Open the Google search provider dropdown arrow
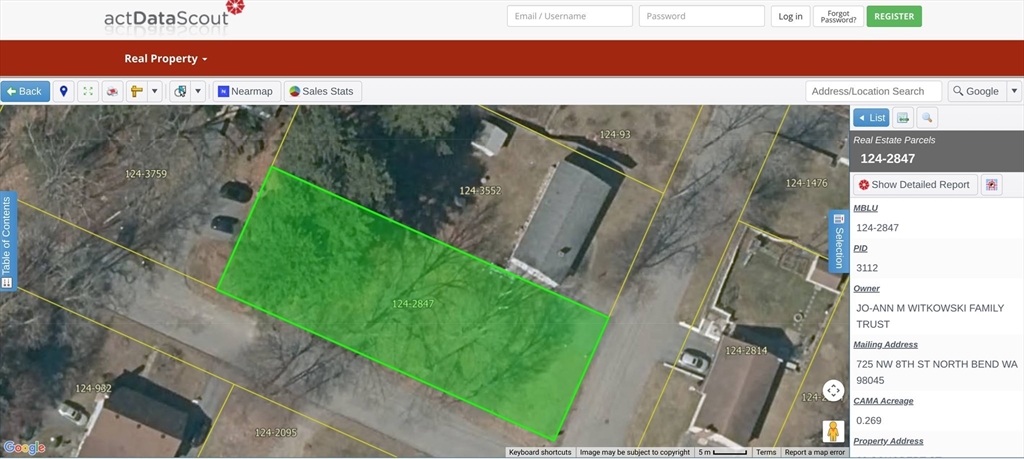This screenshot has width=1024, height=459. coord(1014,91)
